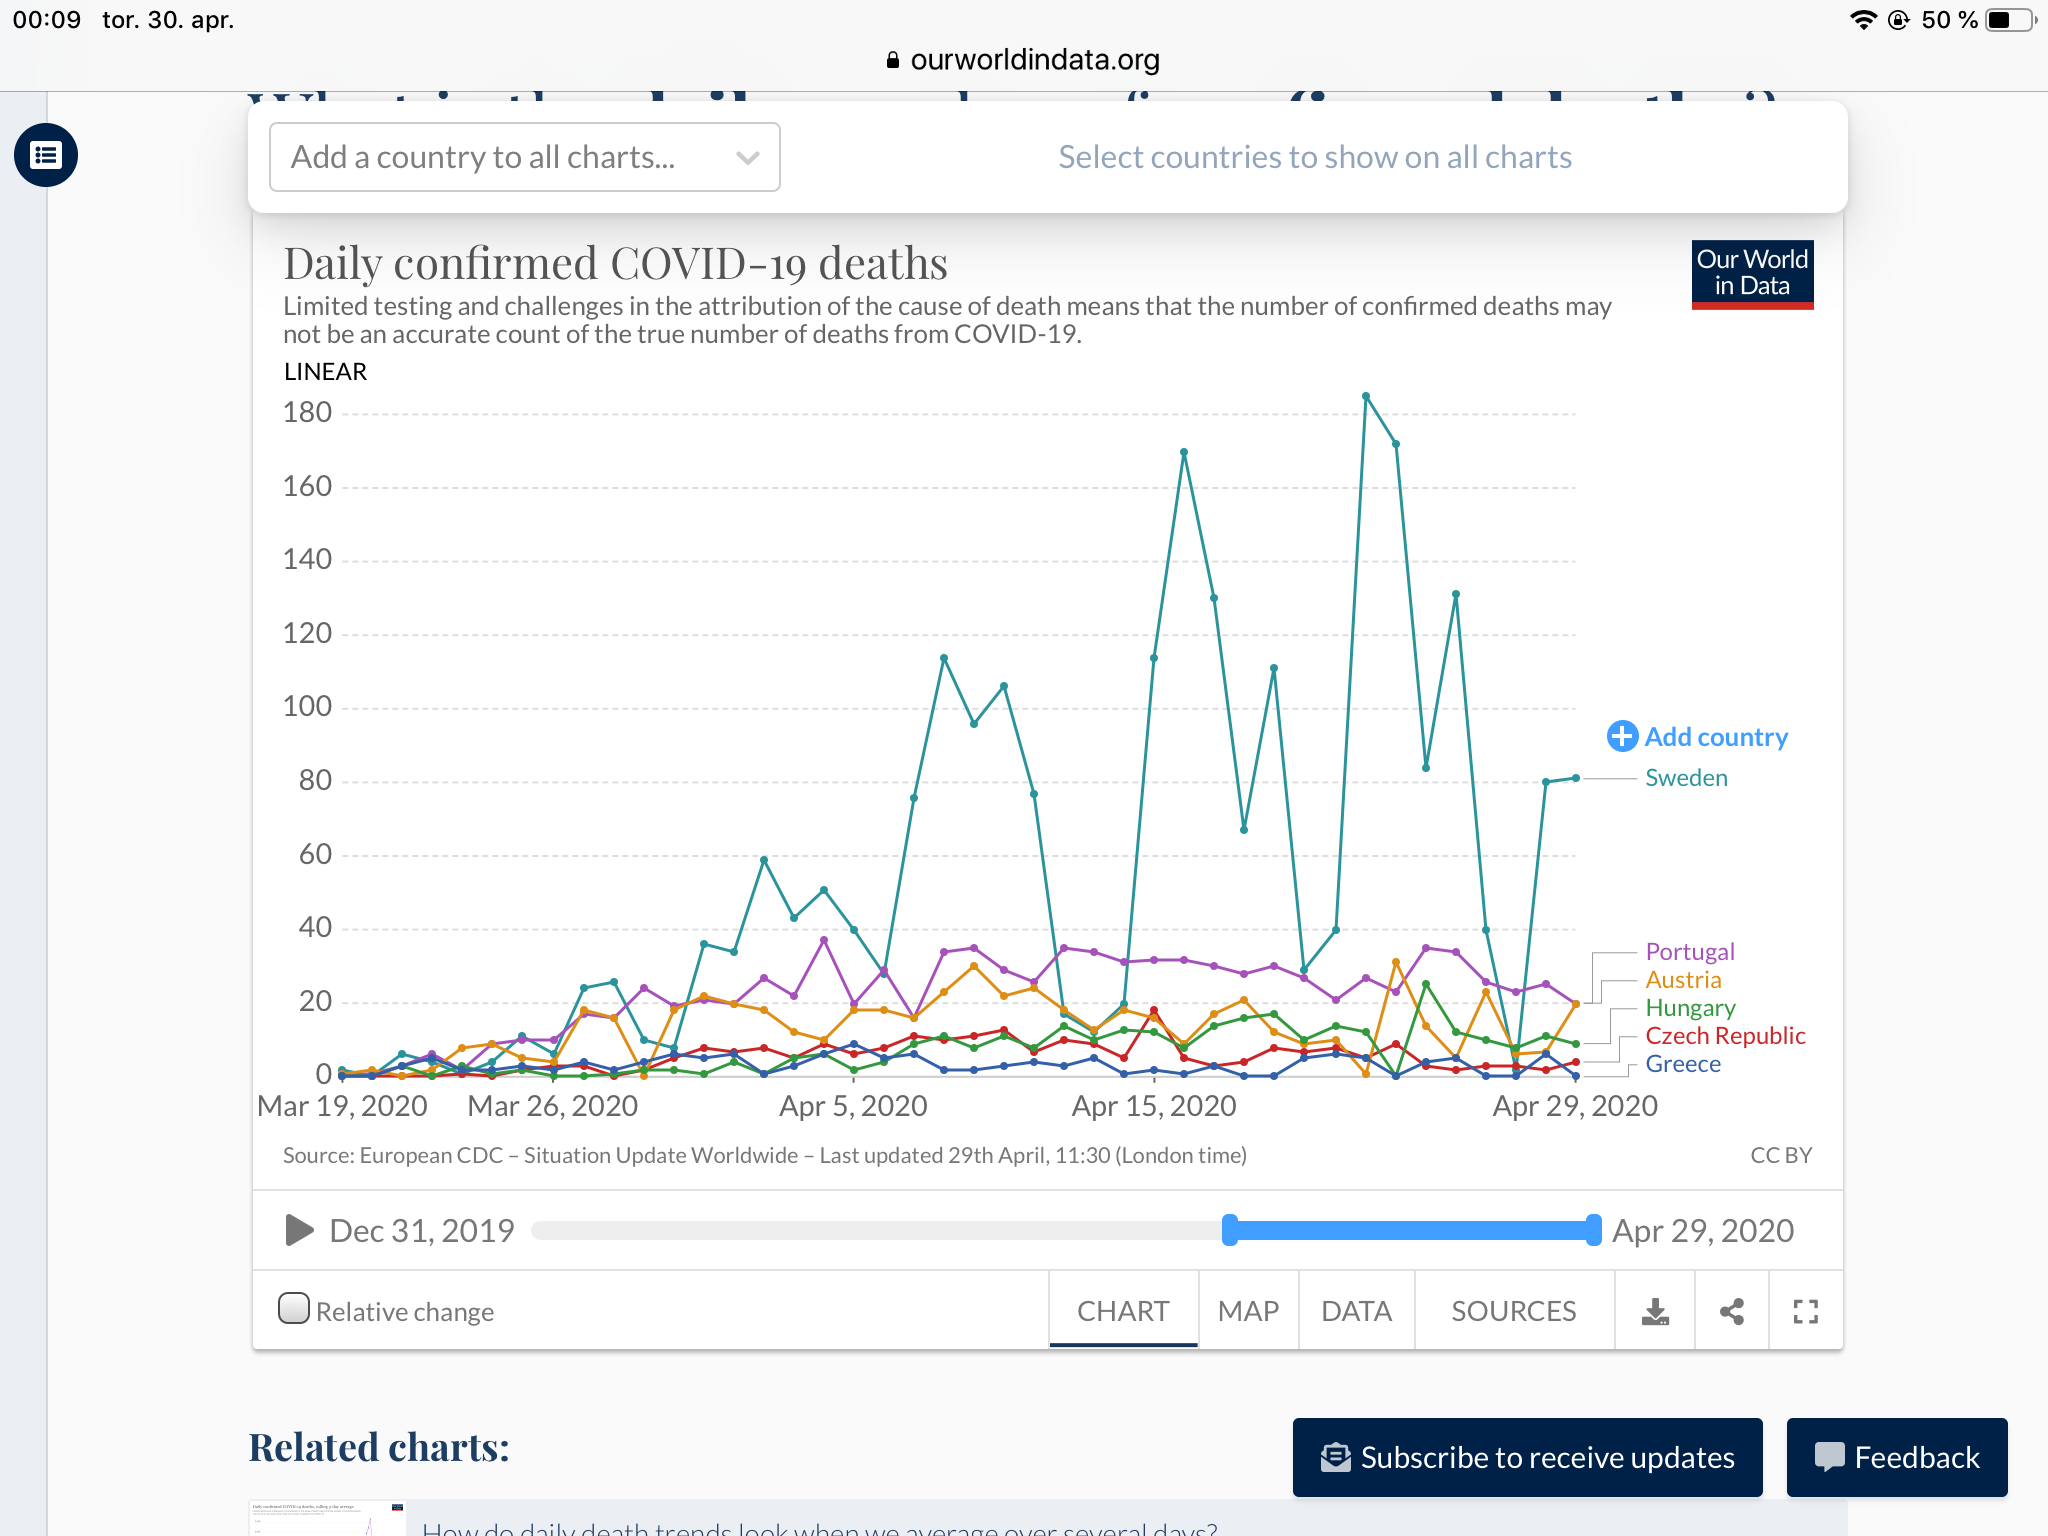
Task: Click the Our World in Data logo
Action: click(1752, 274)
